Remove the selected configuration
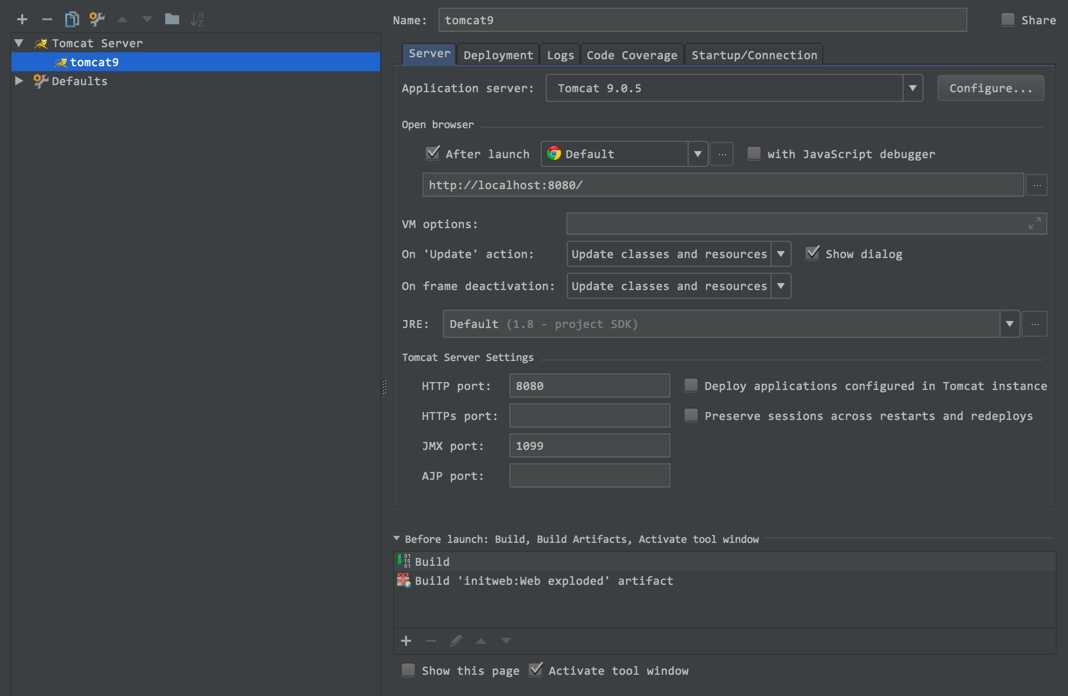Screen dimensions: 1068x696 tap(47, 19)
